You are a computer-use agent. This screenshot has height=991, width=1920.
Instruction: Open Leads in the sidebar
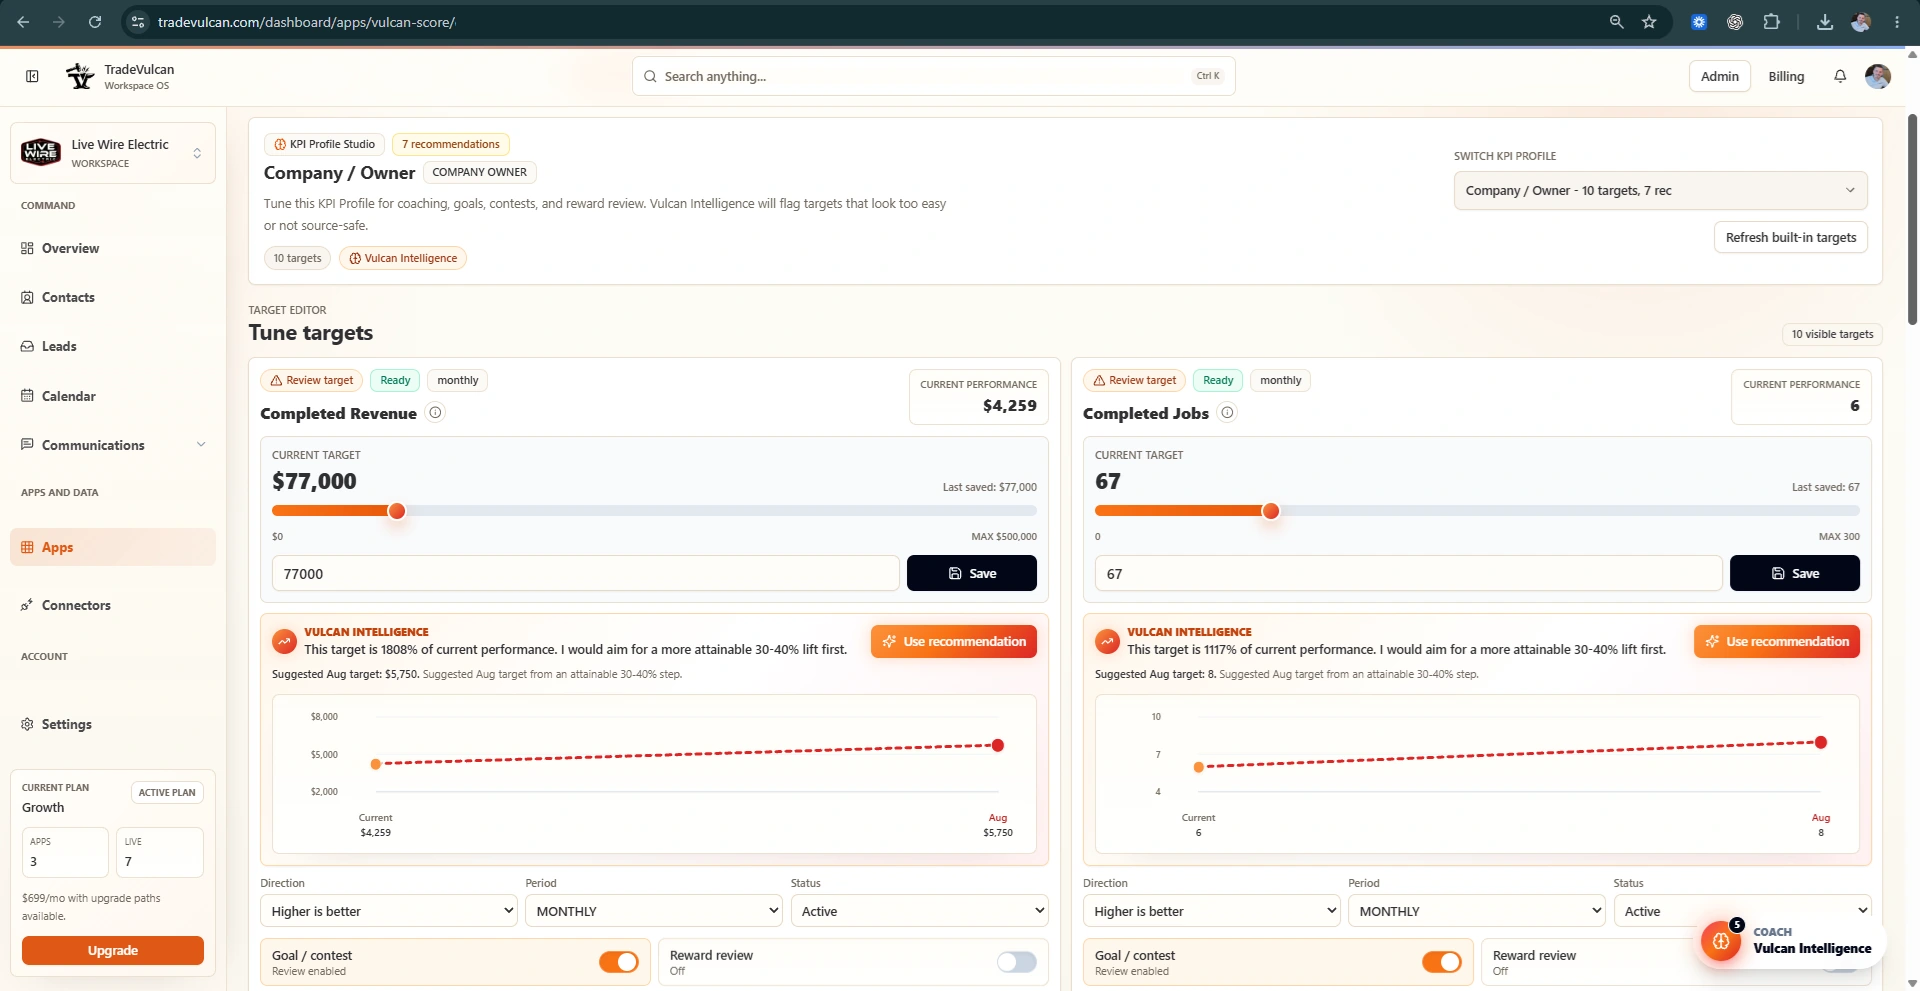113,346
